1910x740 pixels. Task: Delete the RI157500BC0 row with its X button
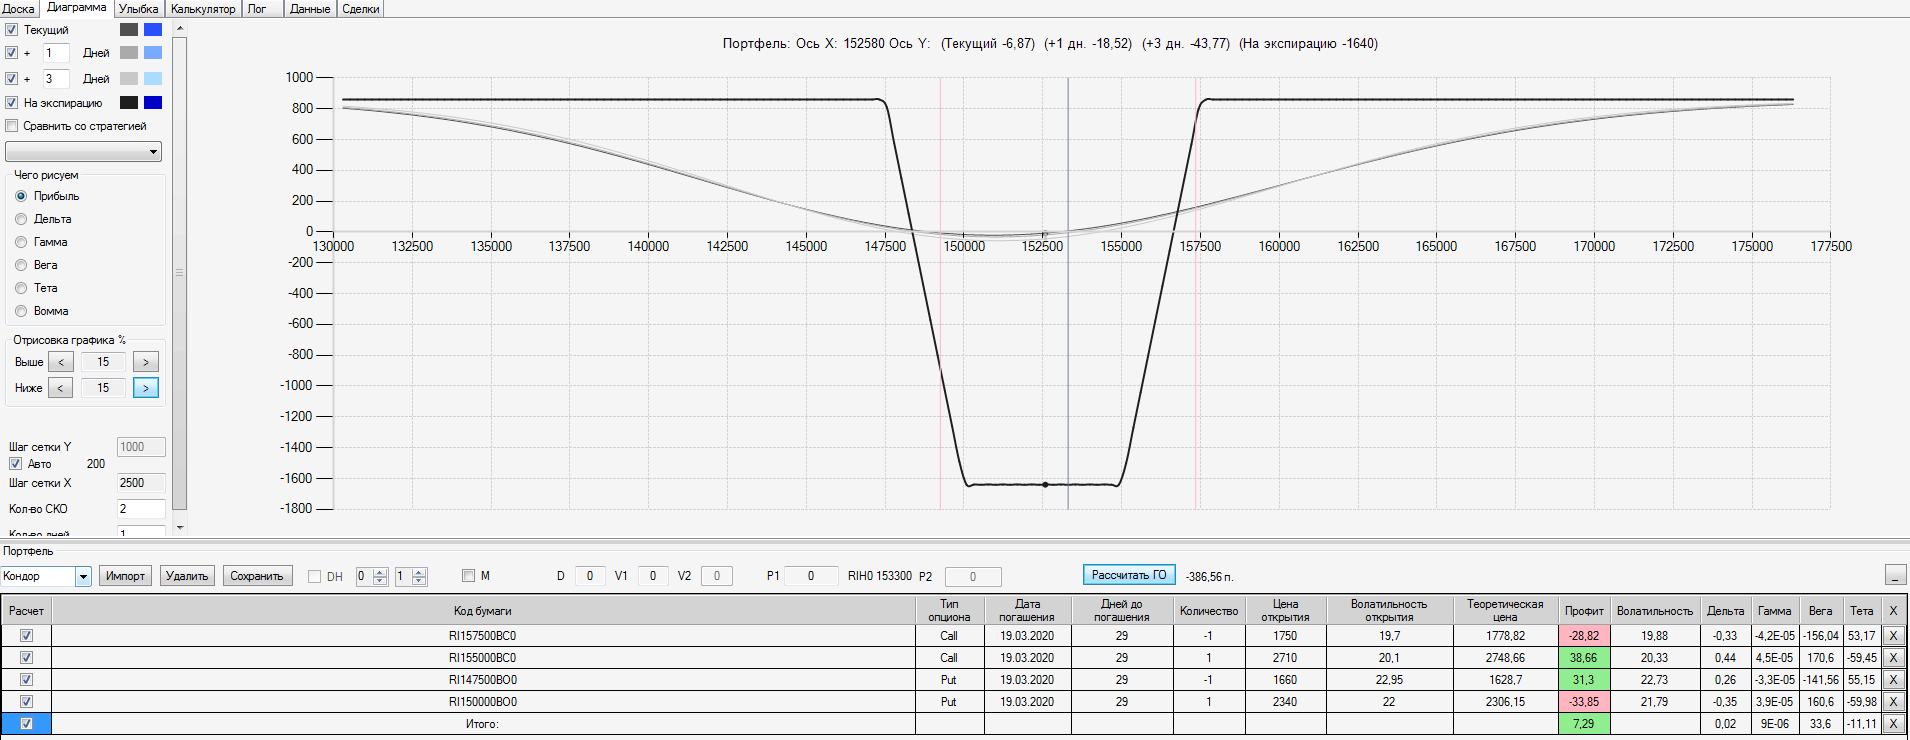pos(1893,636)
